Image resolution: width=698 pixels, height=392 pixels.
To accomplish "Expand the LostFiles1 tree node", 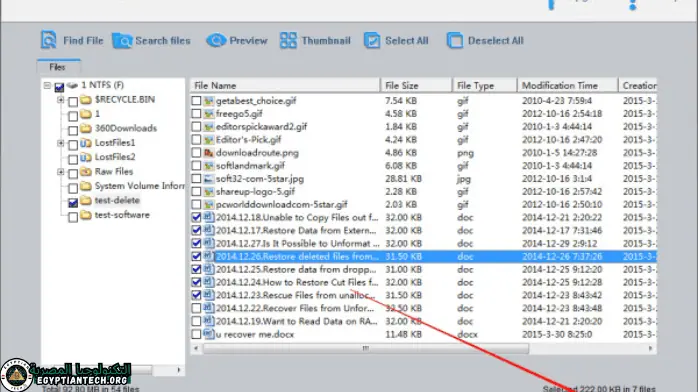I will tap(61, 143).
